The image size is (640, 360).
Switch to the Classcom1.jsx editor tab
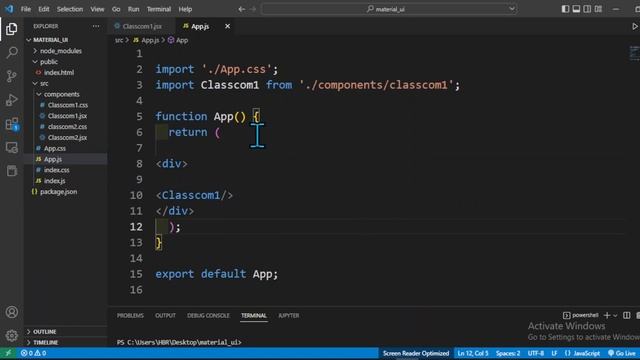tap(142, 26)
